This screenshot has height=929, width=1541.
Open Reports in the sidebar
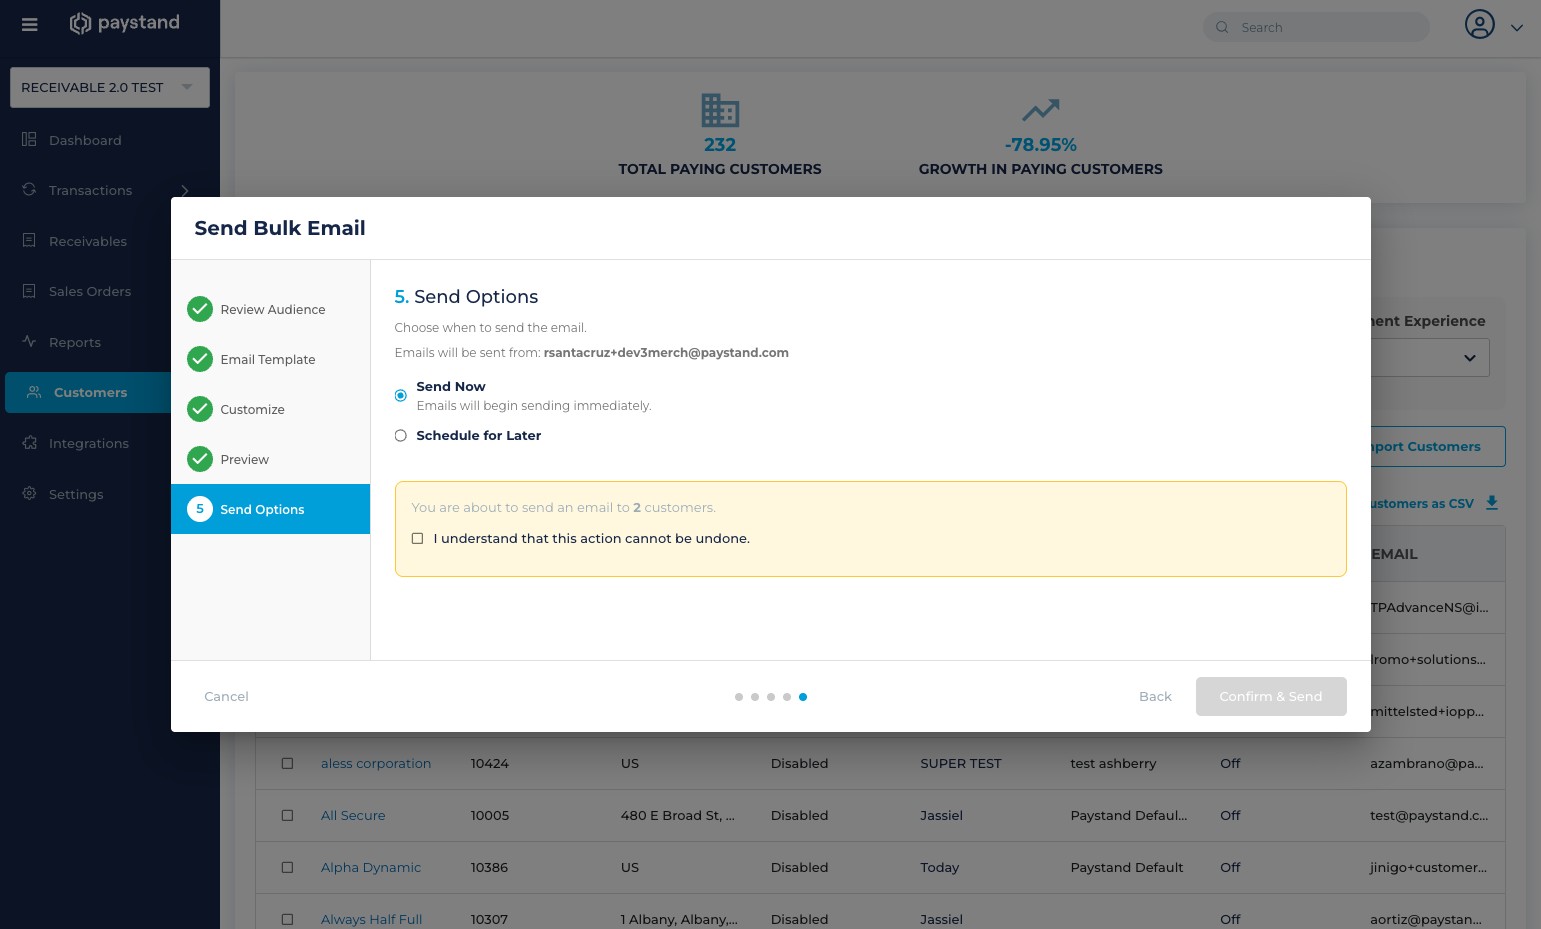click(75, 342)
